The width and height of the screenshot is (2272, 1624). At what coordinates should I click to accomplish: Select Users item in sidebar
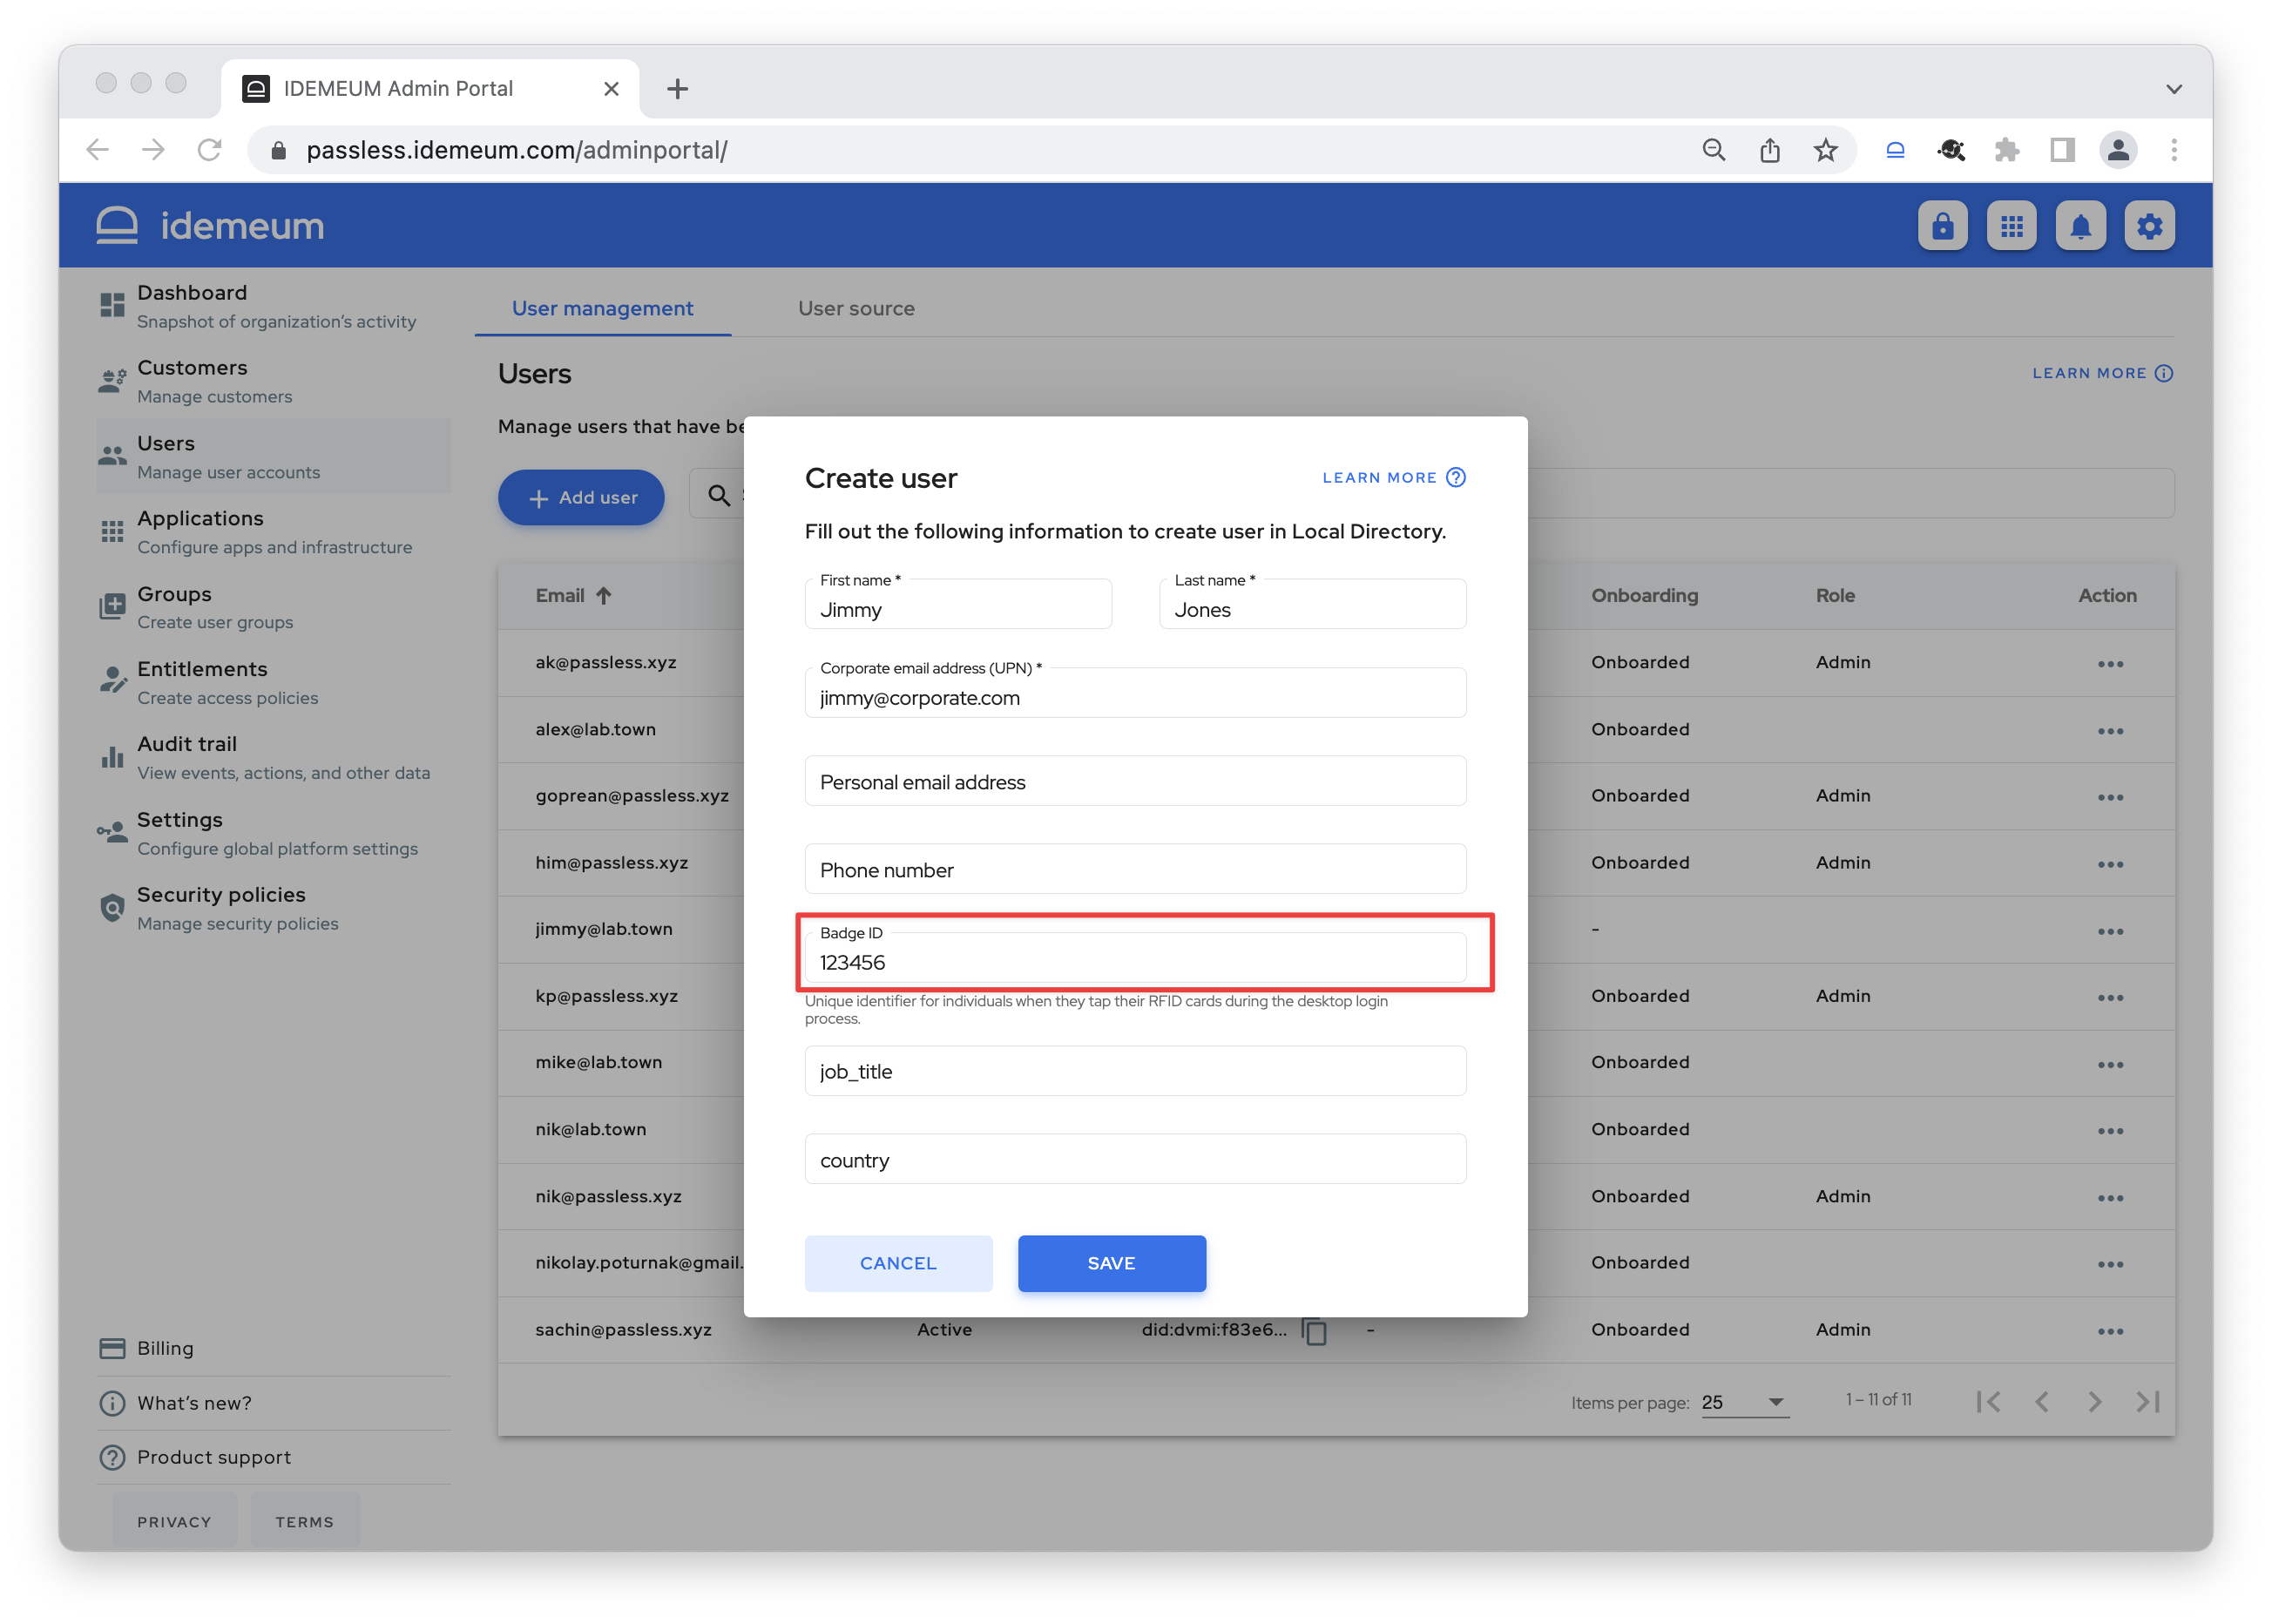(274, 456)
